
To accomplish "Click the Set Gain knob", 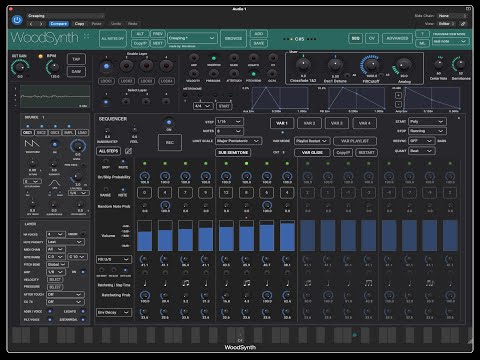I will (20, 67).
